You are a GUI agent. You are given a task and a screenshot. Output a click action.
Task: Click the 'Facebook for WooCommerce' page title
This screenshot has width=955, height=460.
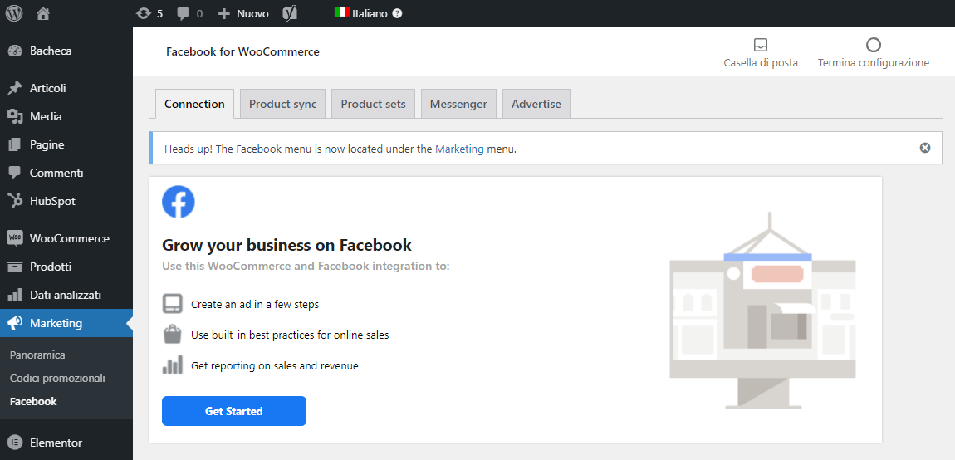[x=243, y=52]
